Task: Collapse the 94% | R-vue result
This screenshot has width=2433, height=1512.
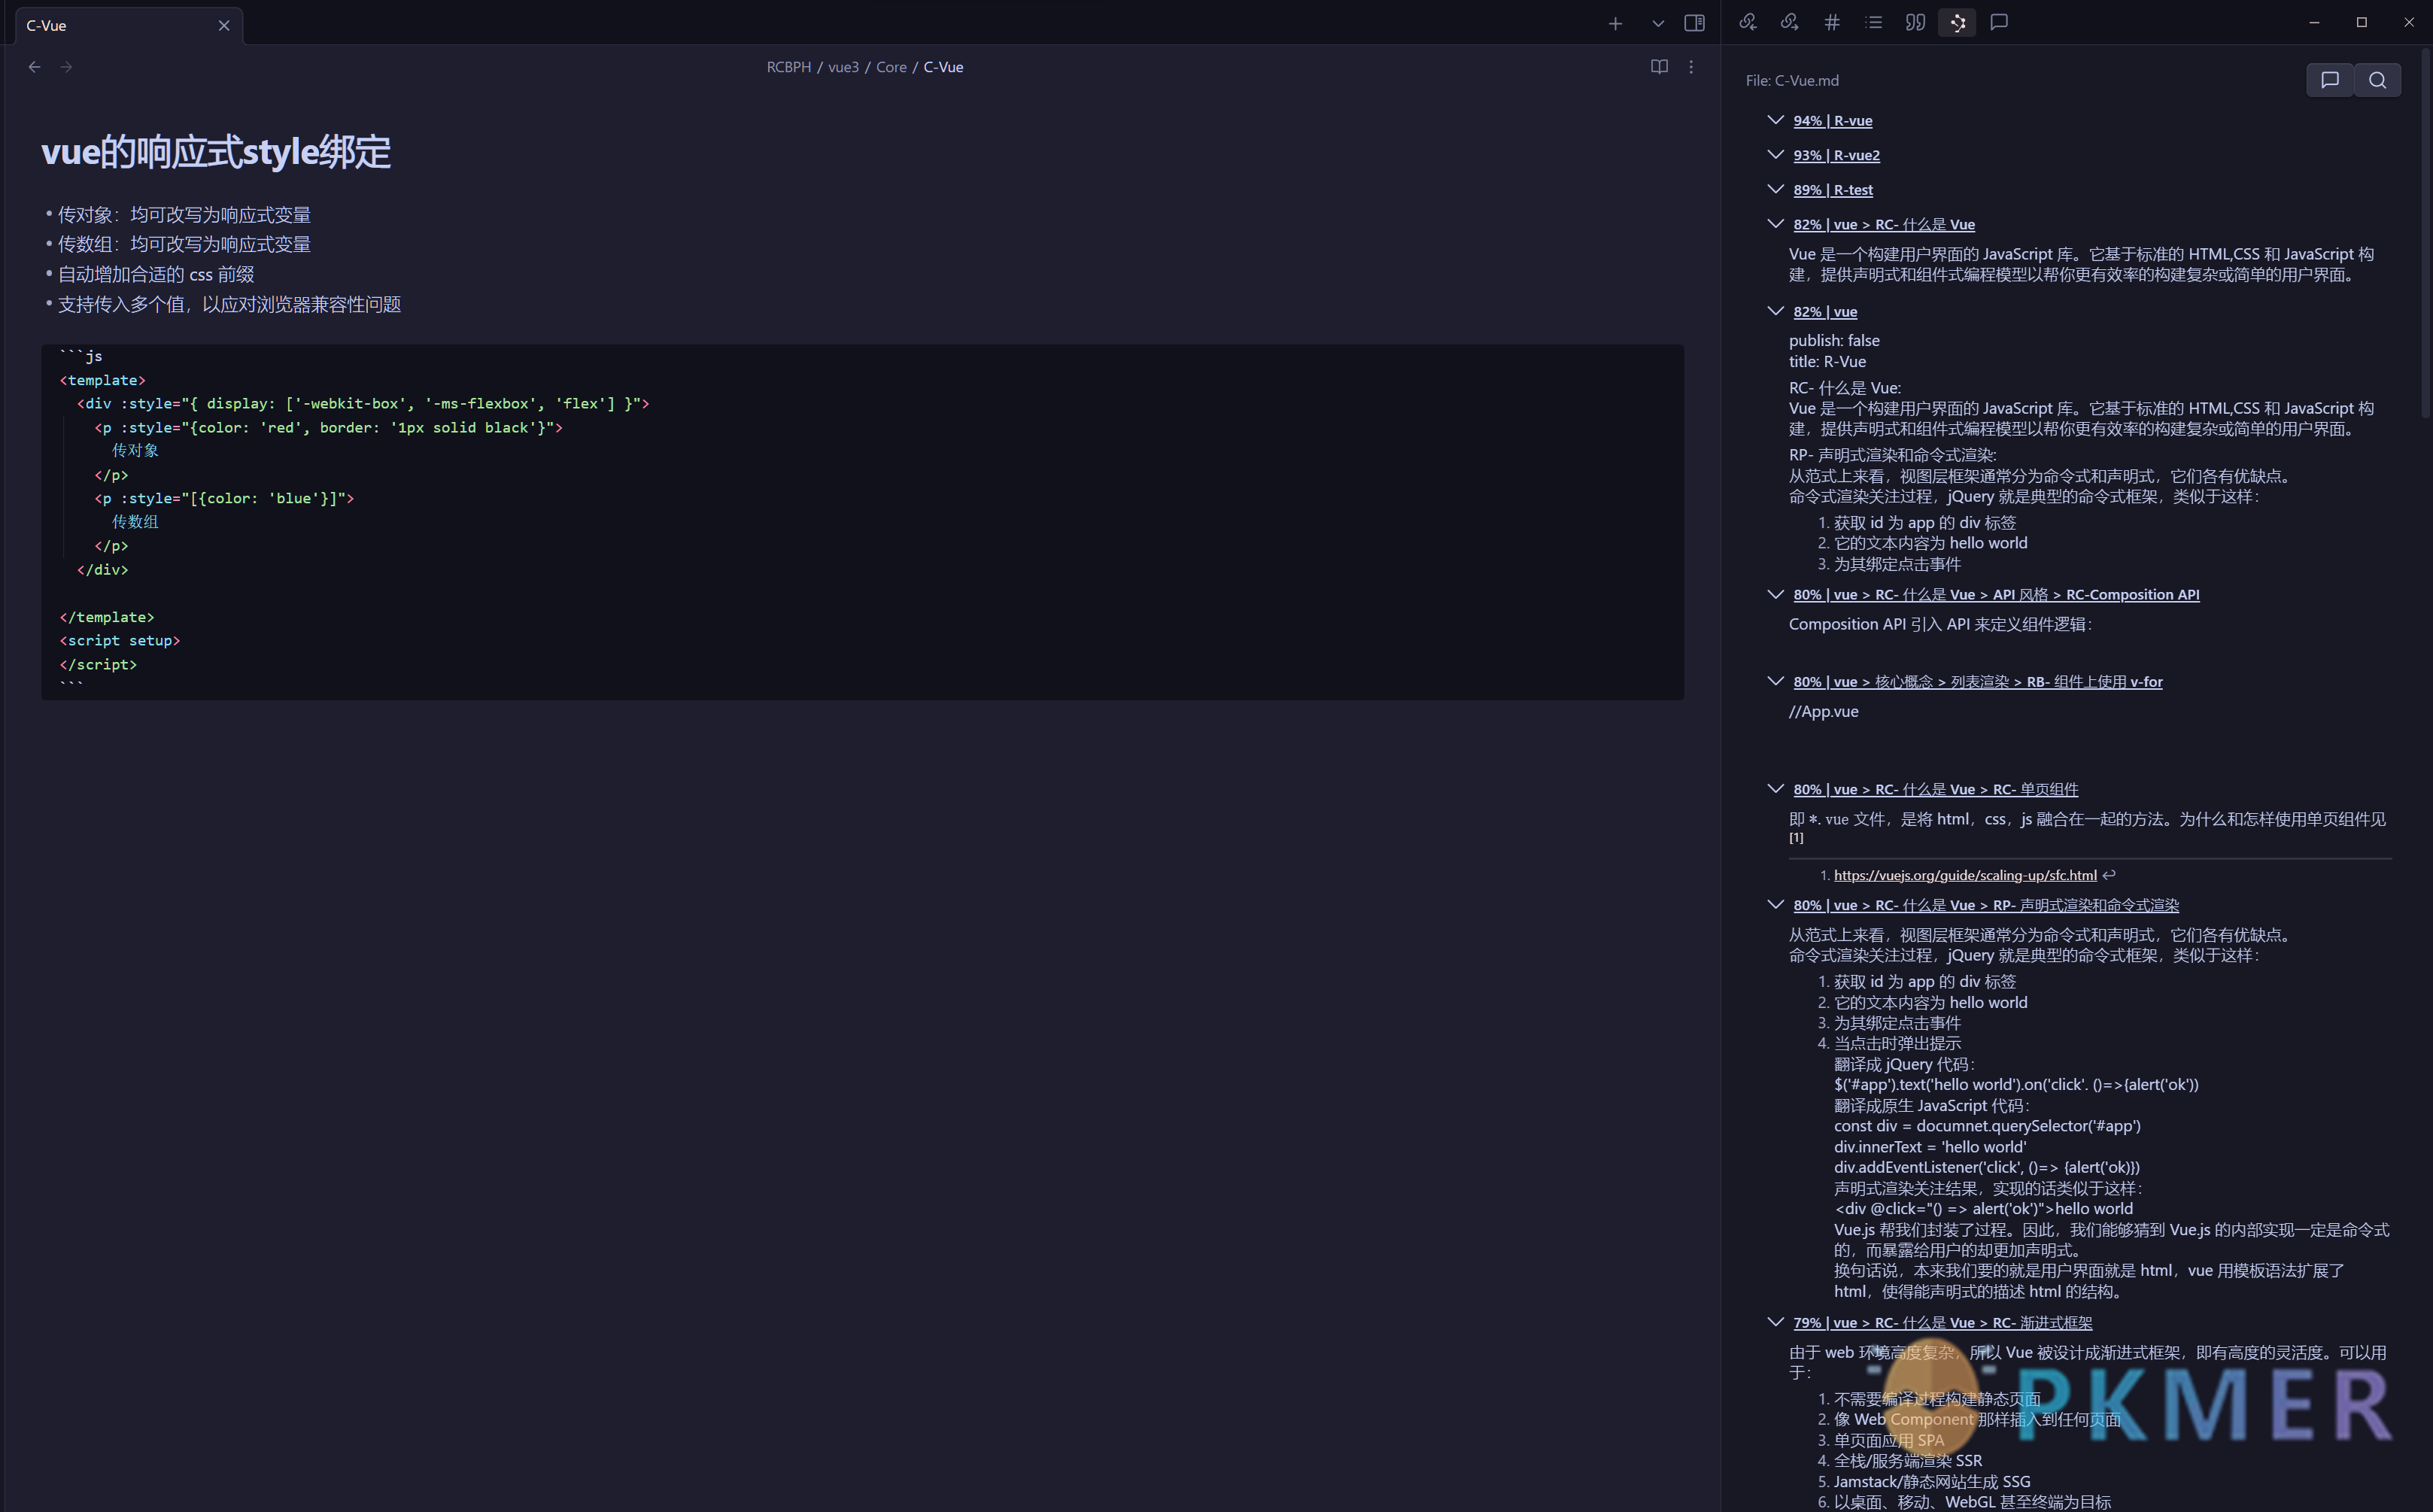Action: 1775,120
